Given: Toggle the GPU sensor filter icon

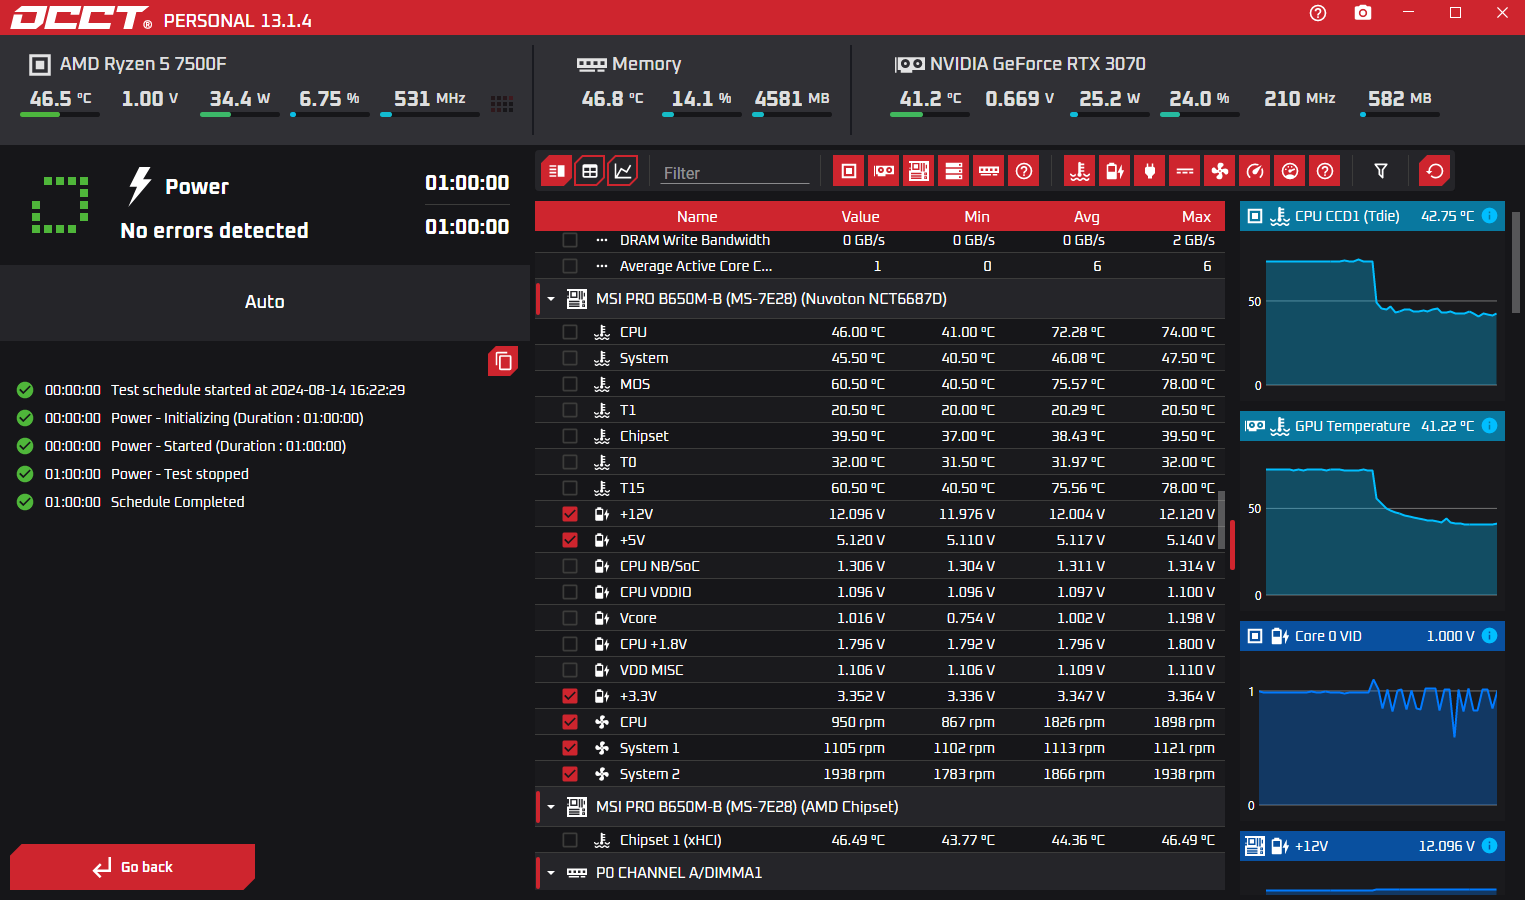Looking at the screenshot, I should click(884, 171).
